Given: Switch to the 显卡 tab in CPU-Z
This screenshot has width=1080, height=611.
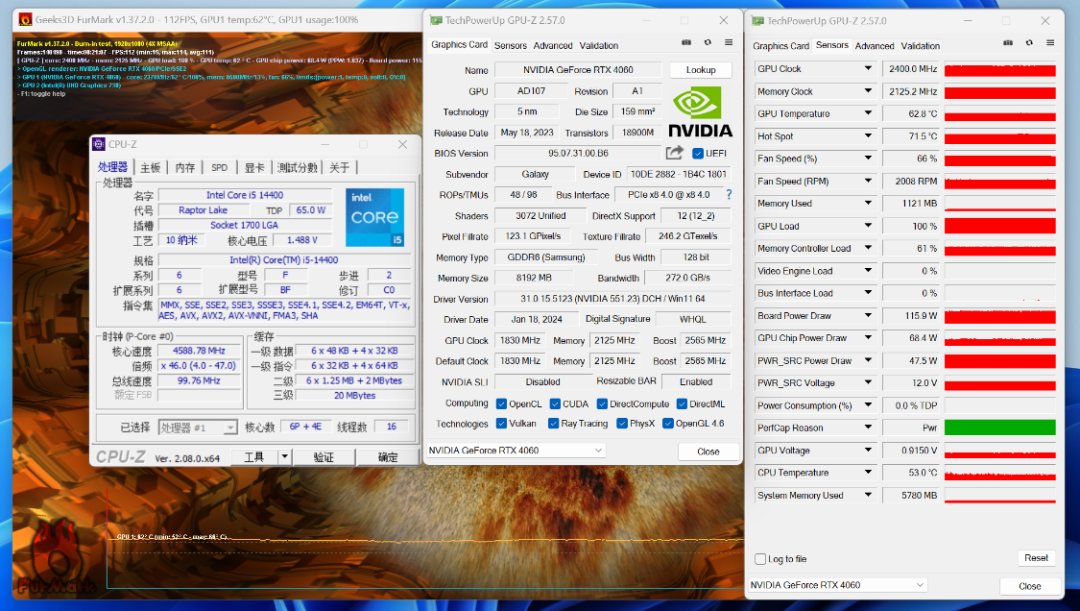Looking at the screenshot, I should click(253, 167).
